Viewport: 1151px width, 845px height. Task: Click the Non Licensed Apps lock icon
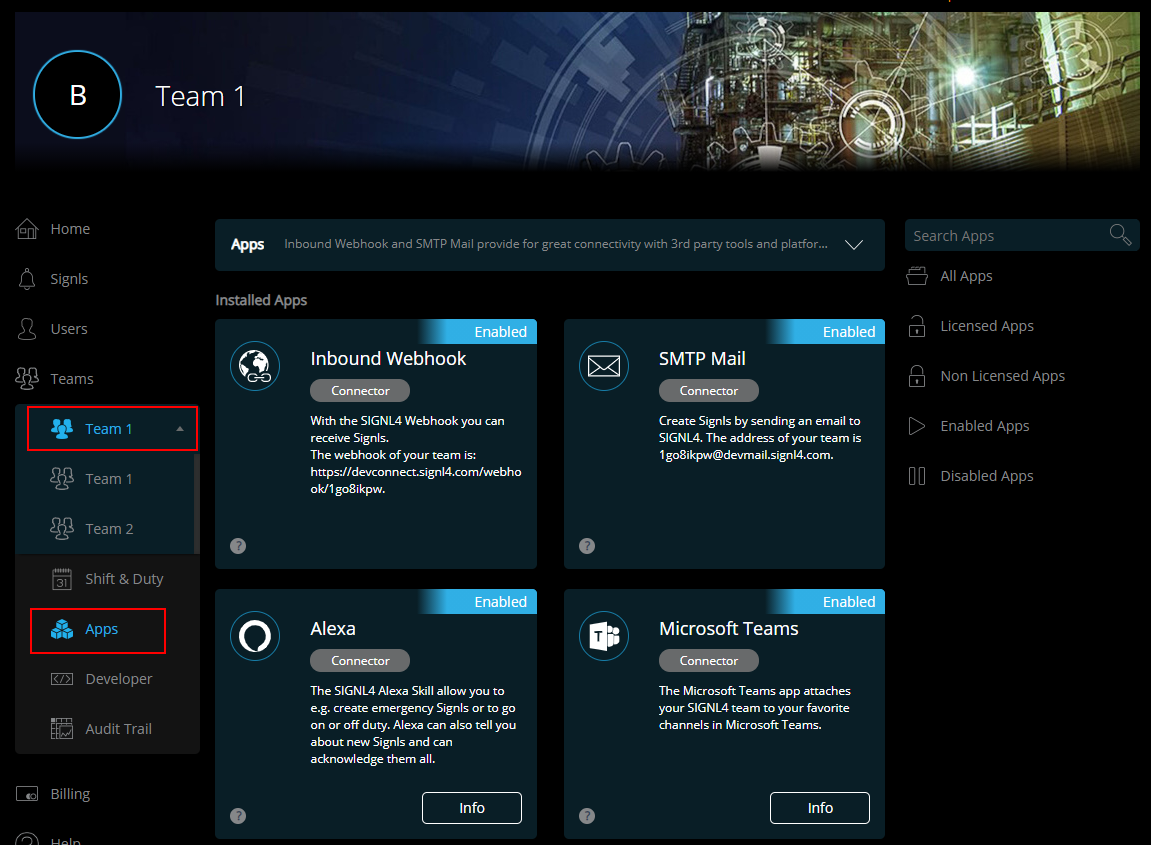917,376
